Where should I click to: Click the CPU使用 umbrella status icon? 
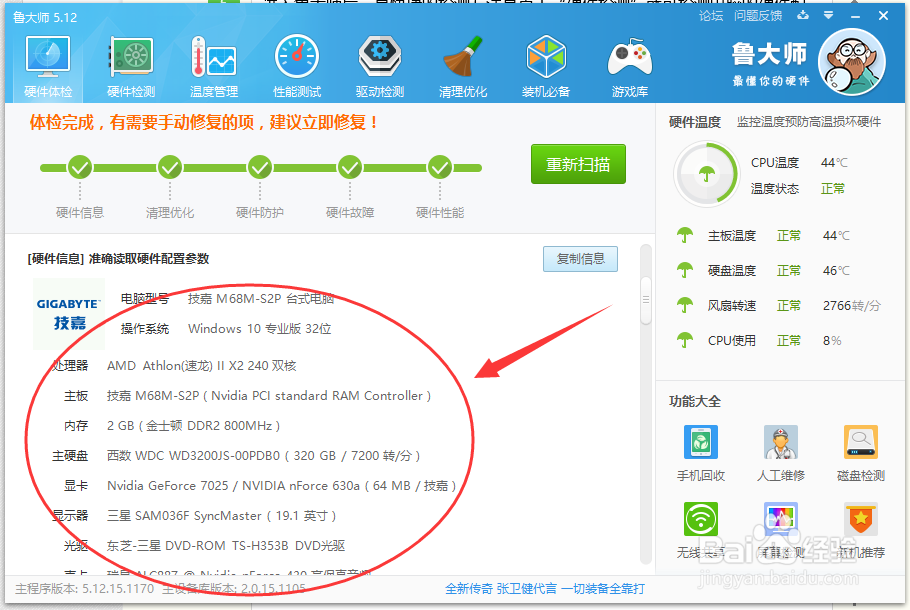pos(685,340)
